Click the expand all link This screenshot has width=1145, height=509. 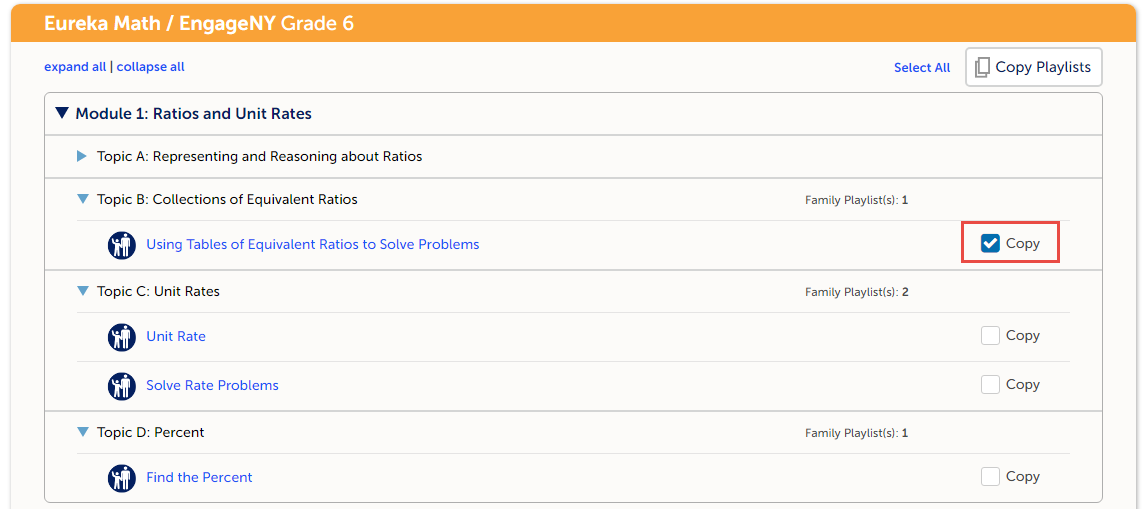click(x=75, y=67)
